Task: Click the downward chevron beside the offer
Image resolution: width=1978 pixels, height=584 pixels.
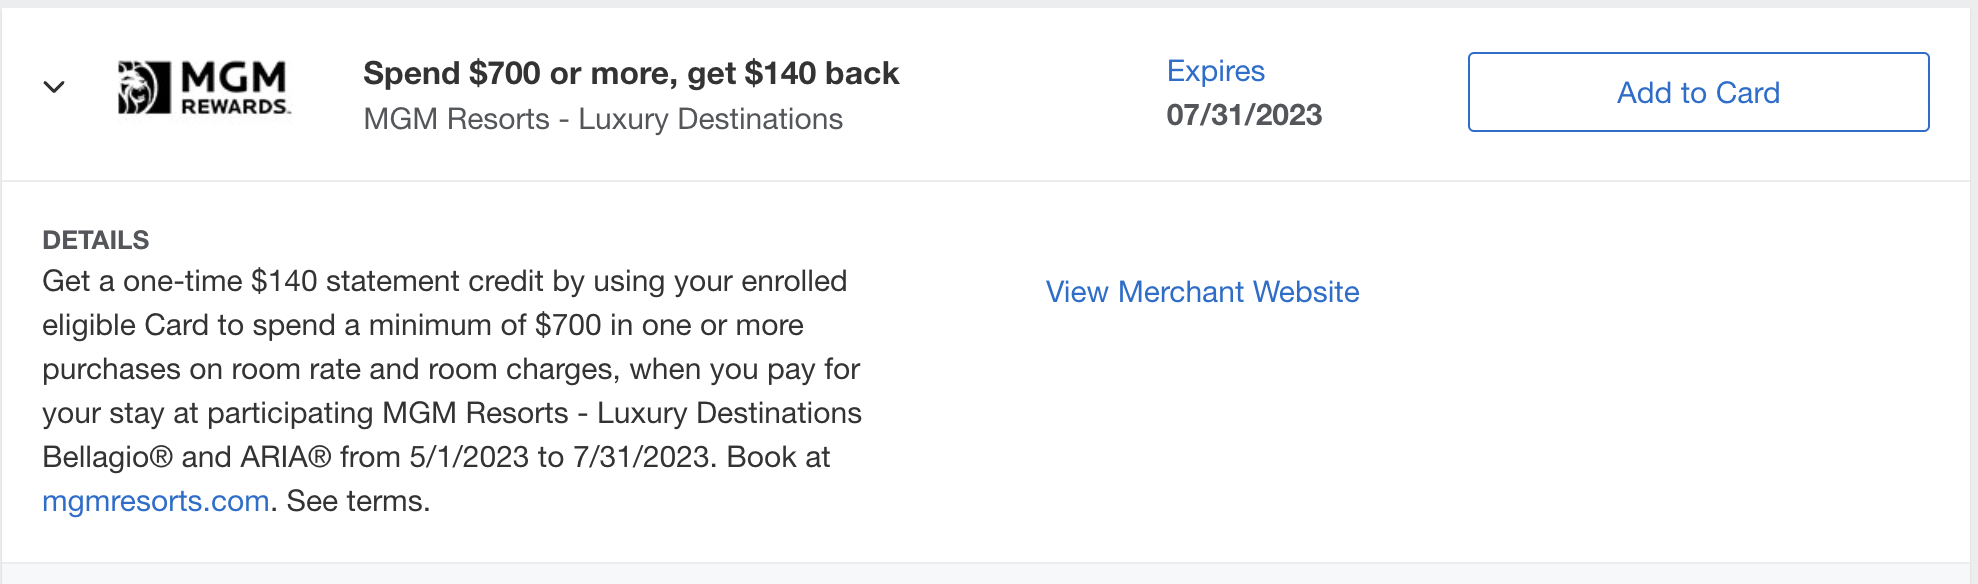Action: [x=55, y=85]
